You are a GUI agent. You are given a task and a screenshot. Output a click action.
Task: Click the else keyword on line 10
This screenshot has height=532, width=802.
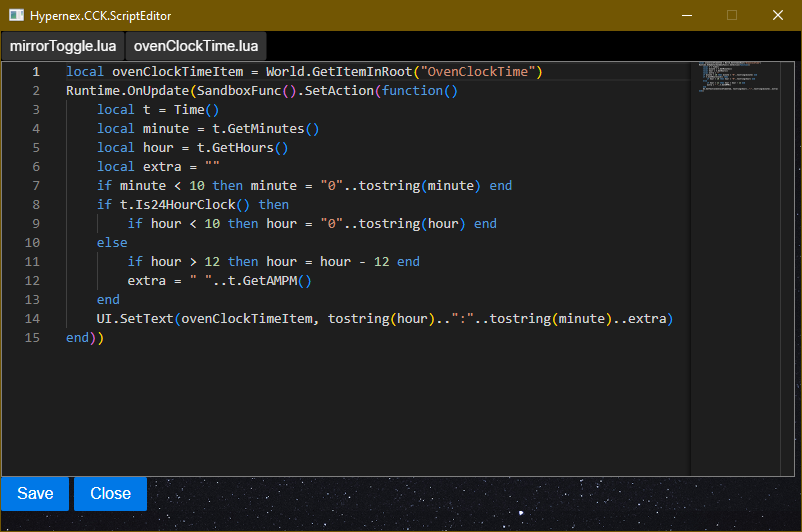112,243
